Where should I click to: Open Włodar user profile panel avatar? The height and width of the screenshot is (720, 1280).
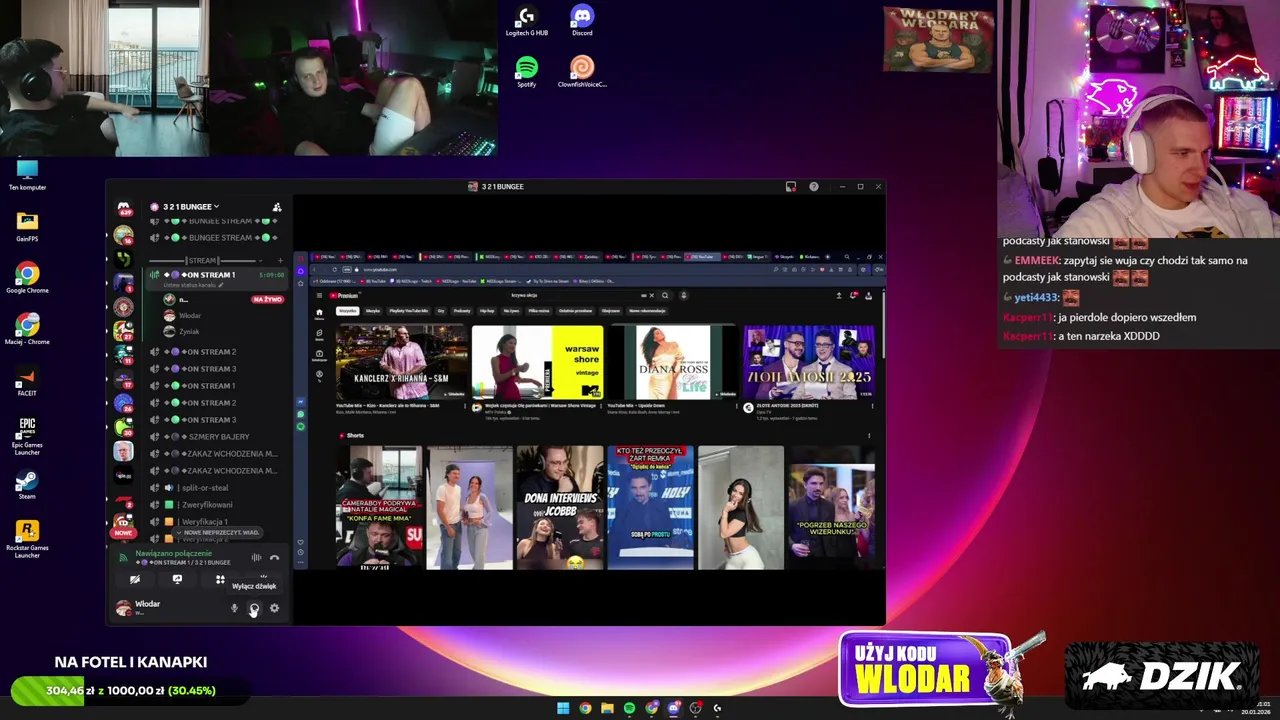click(x=123, y=608)
